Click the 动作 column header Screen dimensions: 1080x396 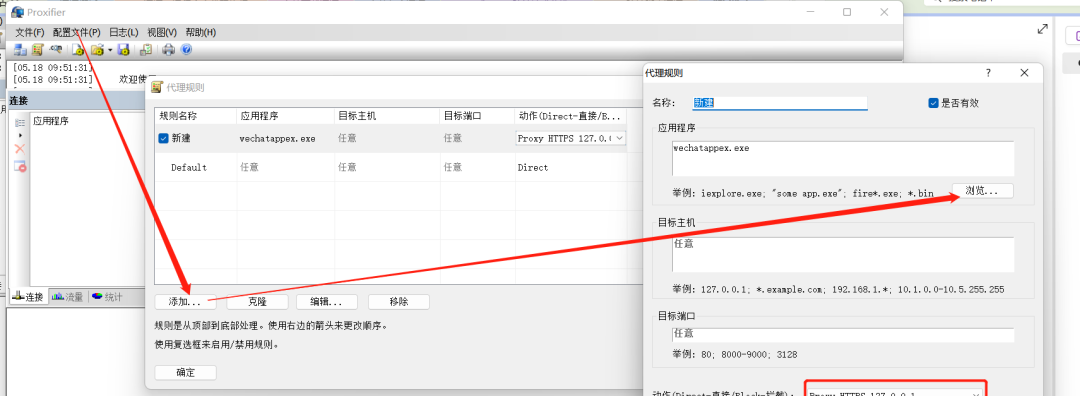coord(570,116)
